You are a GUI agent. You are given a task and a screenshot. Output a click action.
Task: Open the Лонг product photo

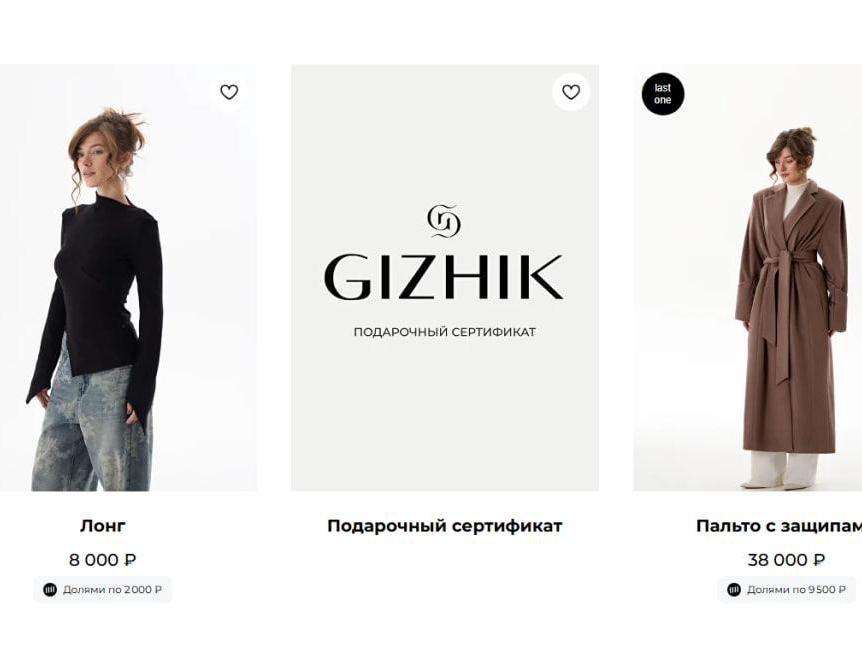point(128,278)
